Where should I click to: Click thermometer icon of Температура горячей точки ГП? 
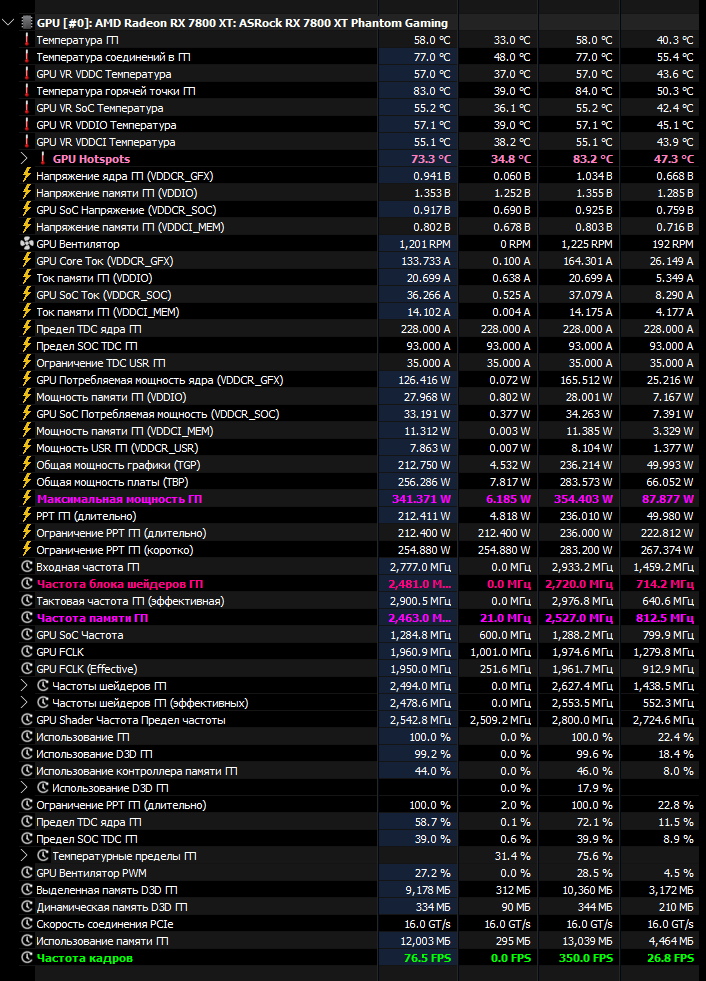(27, 91)
